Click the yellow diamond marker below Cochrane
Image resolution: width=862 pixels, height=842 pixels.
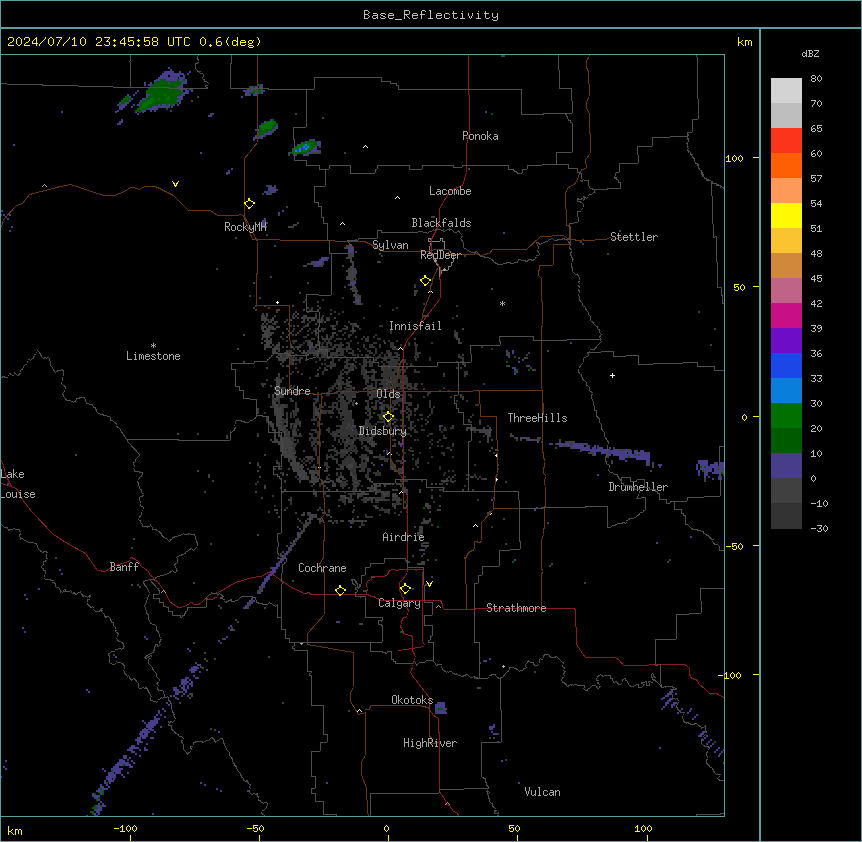tap(340, 590)
